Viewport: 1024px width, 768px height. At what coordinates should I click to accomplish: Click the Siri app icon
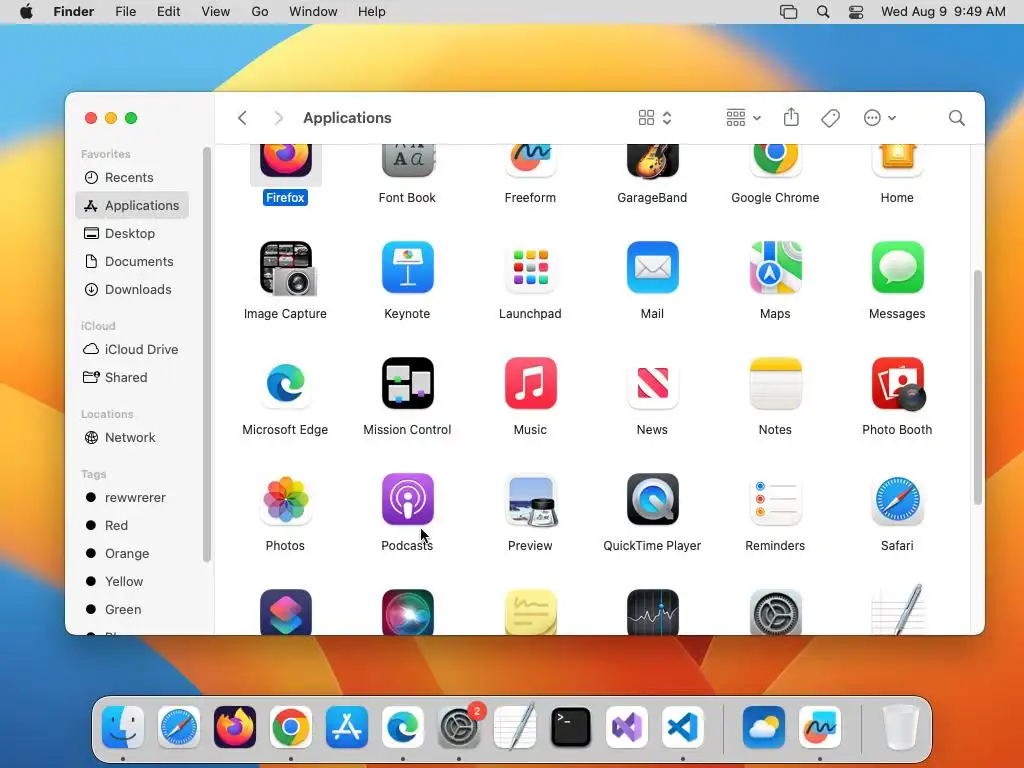408,612
